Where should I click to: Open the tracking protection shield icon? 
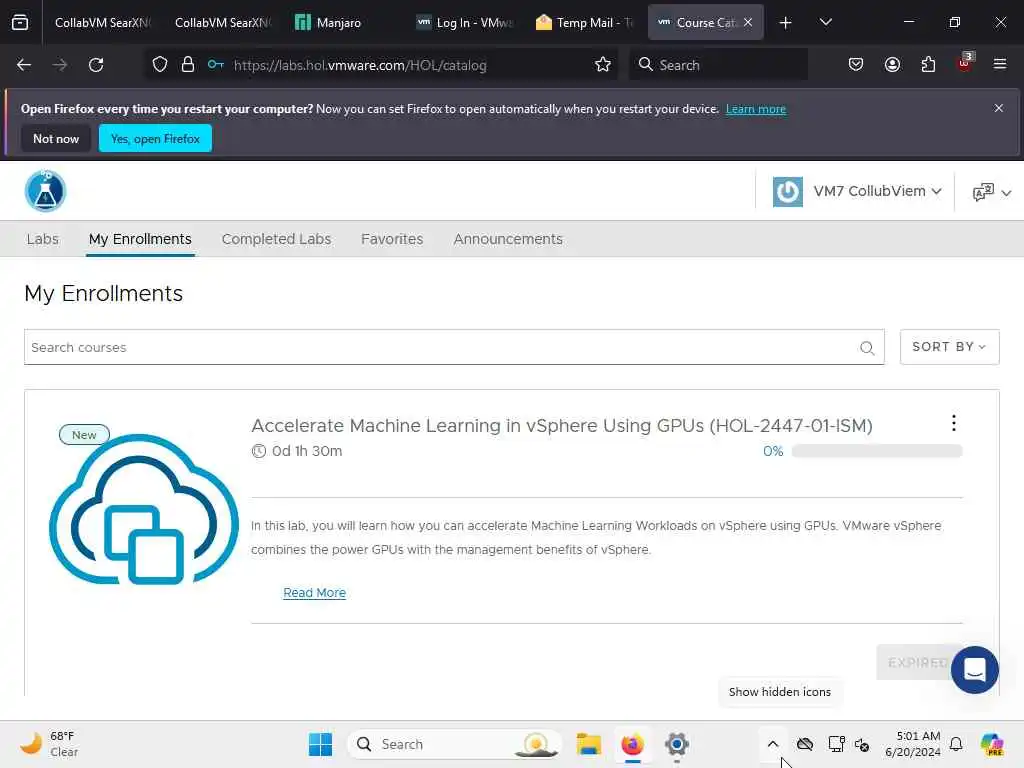(x=160, y=65)
